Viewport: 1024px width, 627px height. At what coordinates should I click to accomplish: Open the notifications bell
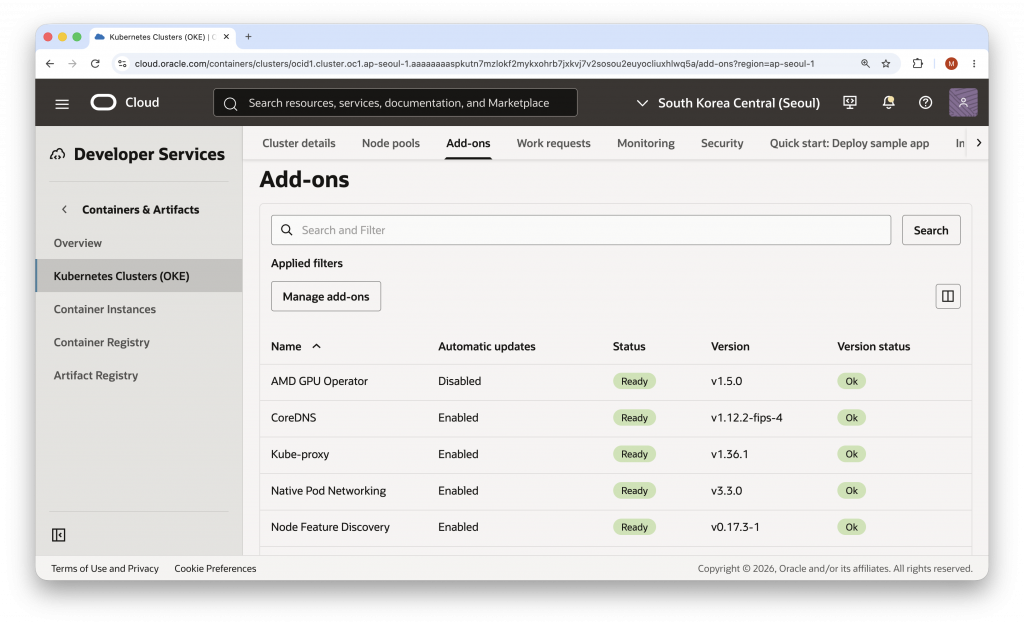coord(888,103)
